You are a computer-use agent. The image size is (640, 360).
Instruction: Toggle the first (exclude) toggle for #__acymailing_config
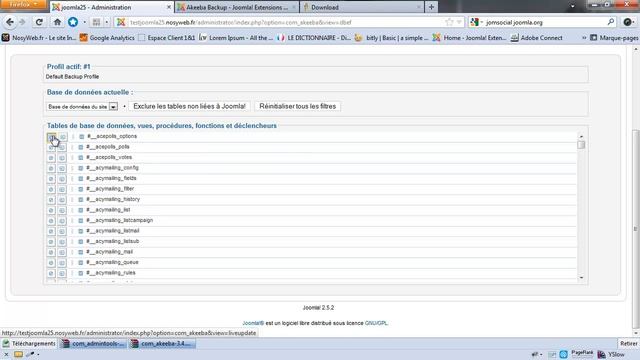pyautogui.click(x=51, y=168)
